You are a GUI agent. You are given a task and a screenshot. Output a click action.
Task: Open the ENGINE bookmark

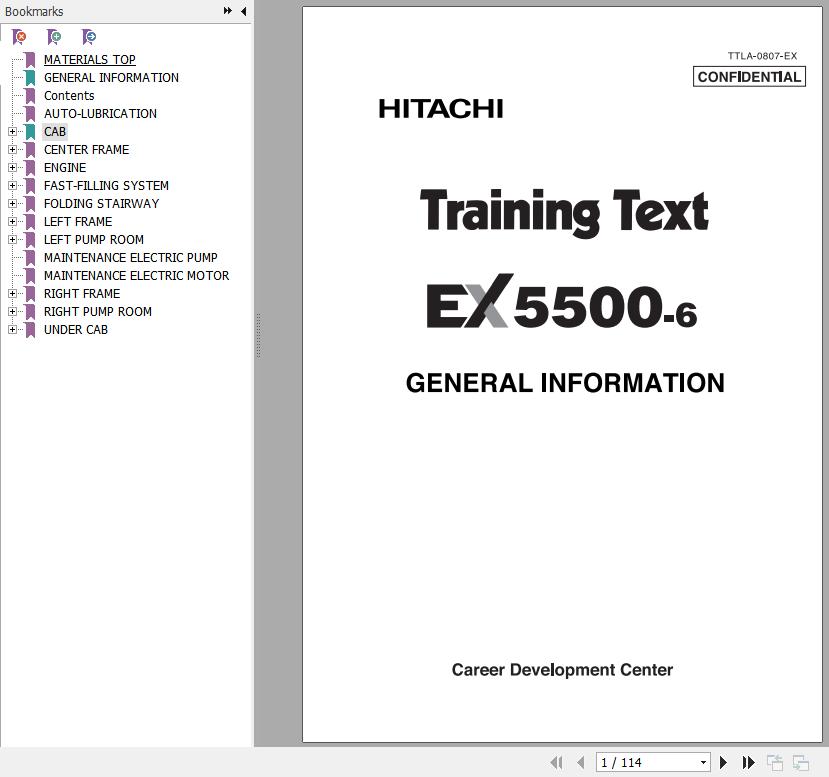[x=65, y=168]
